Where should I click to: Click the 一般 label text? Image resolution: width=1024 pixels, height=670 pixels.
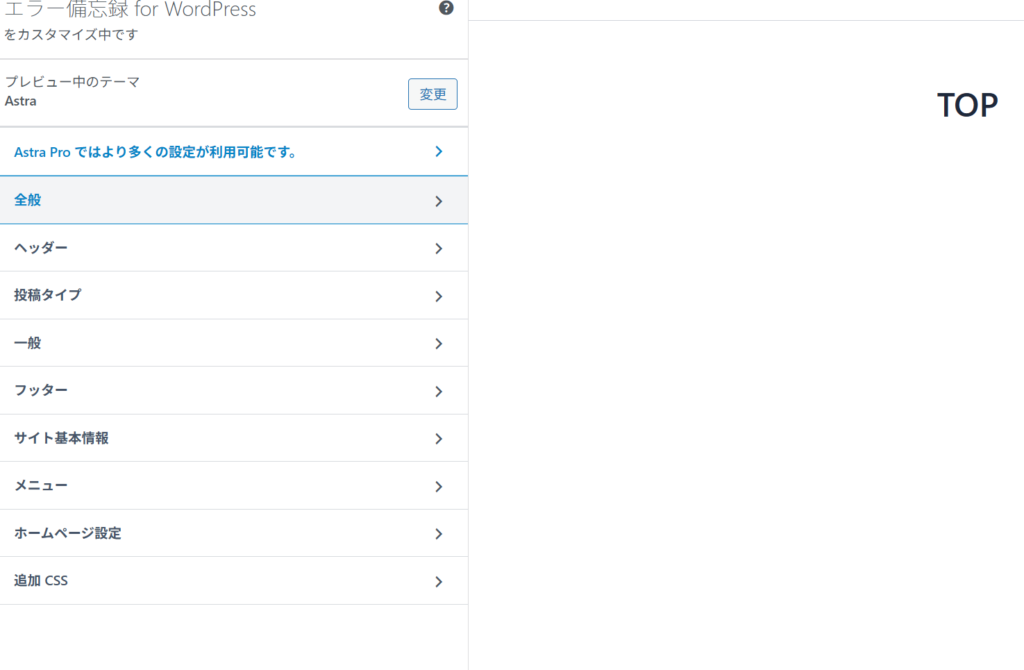coord(28,343)
